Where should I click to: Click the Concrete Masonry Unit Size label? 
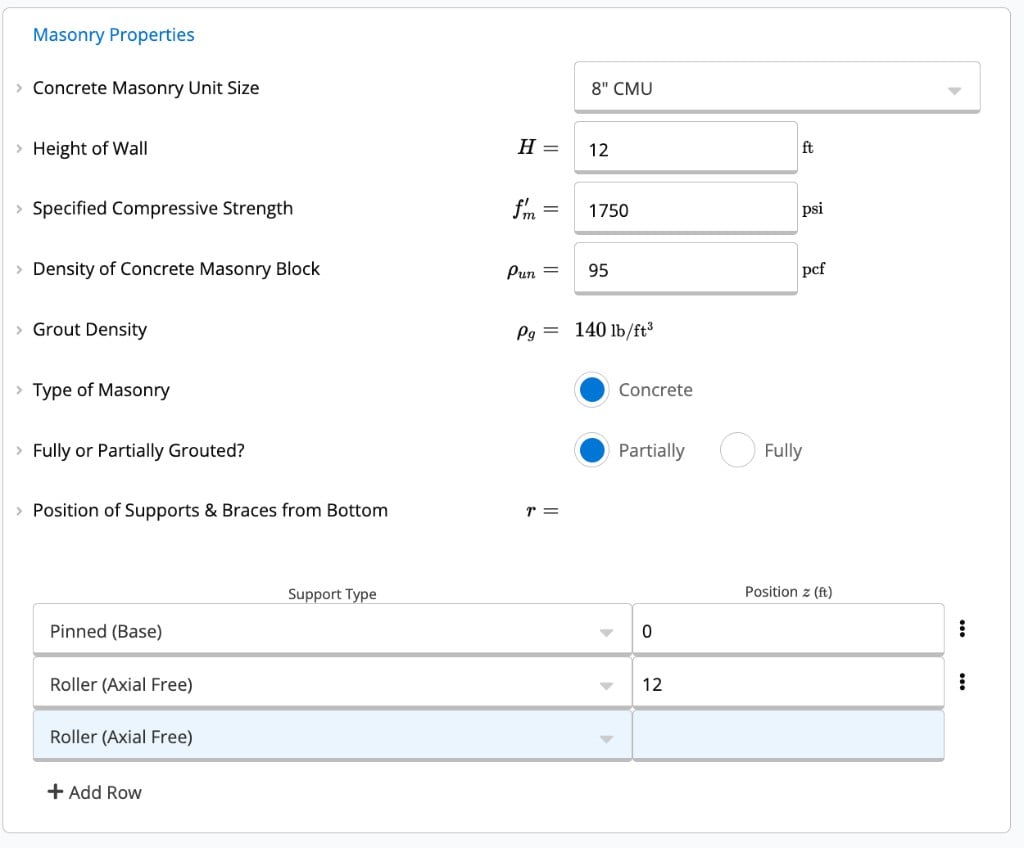pos(146,88)
